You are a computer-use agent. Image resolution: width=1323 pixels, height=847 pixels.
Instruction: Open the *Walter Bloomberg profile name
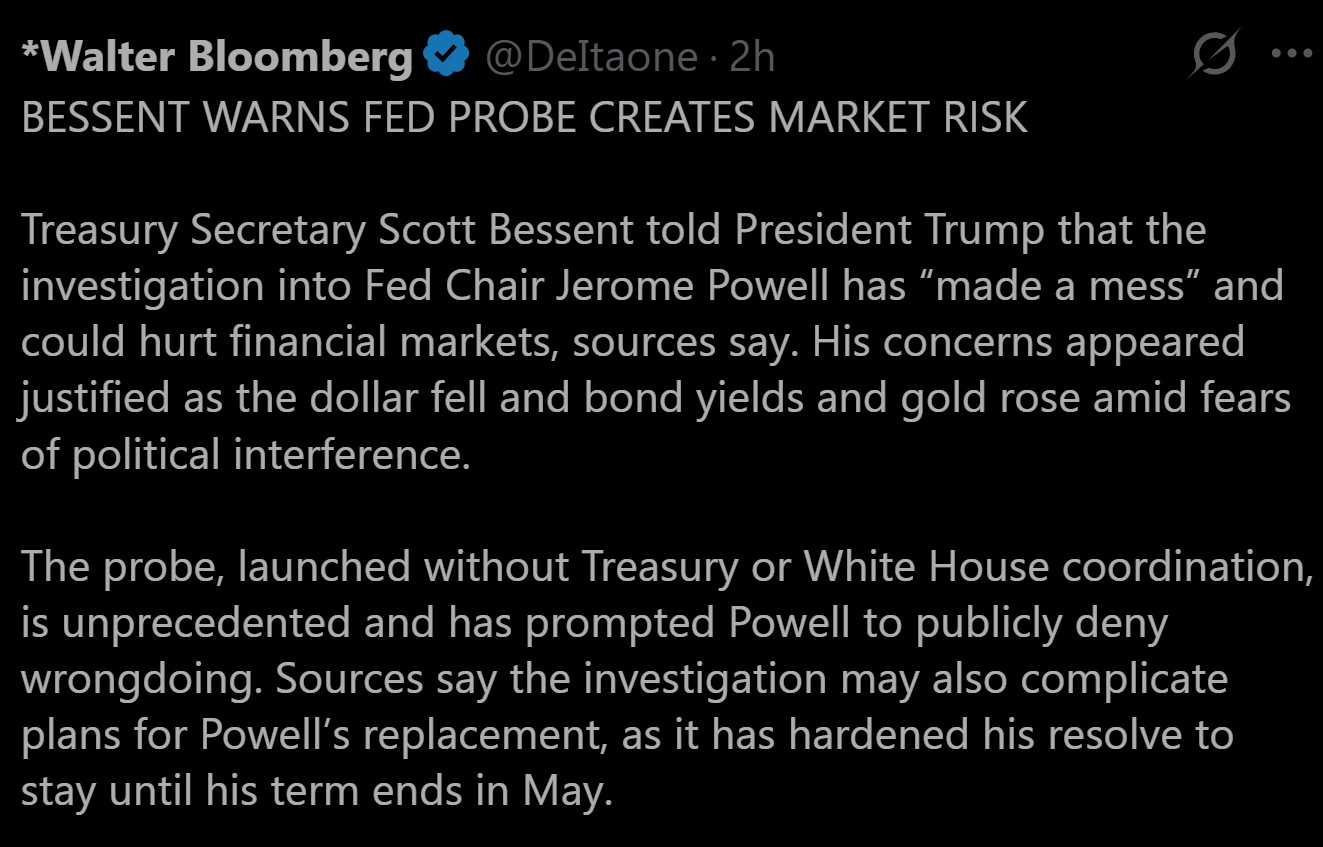point(216,57)
